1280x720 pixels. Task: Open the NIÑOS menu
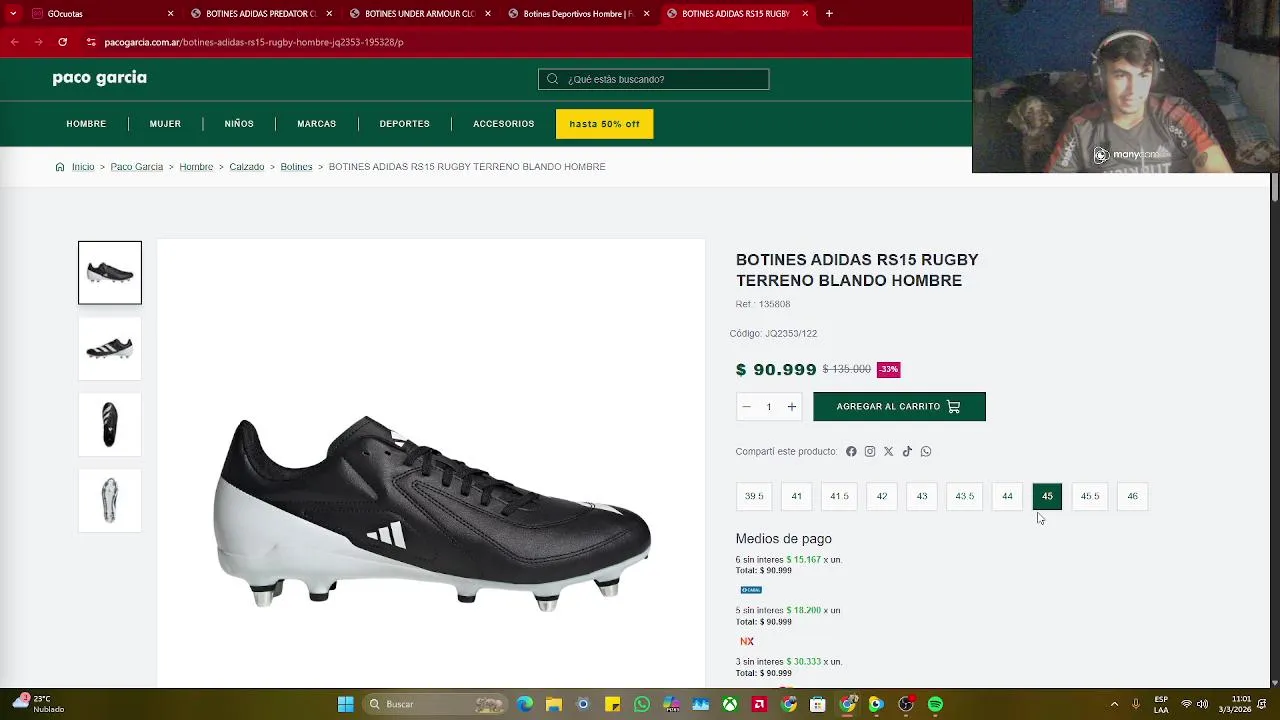(239, 124)
